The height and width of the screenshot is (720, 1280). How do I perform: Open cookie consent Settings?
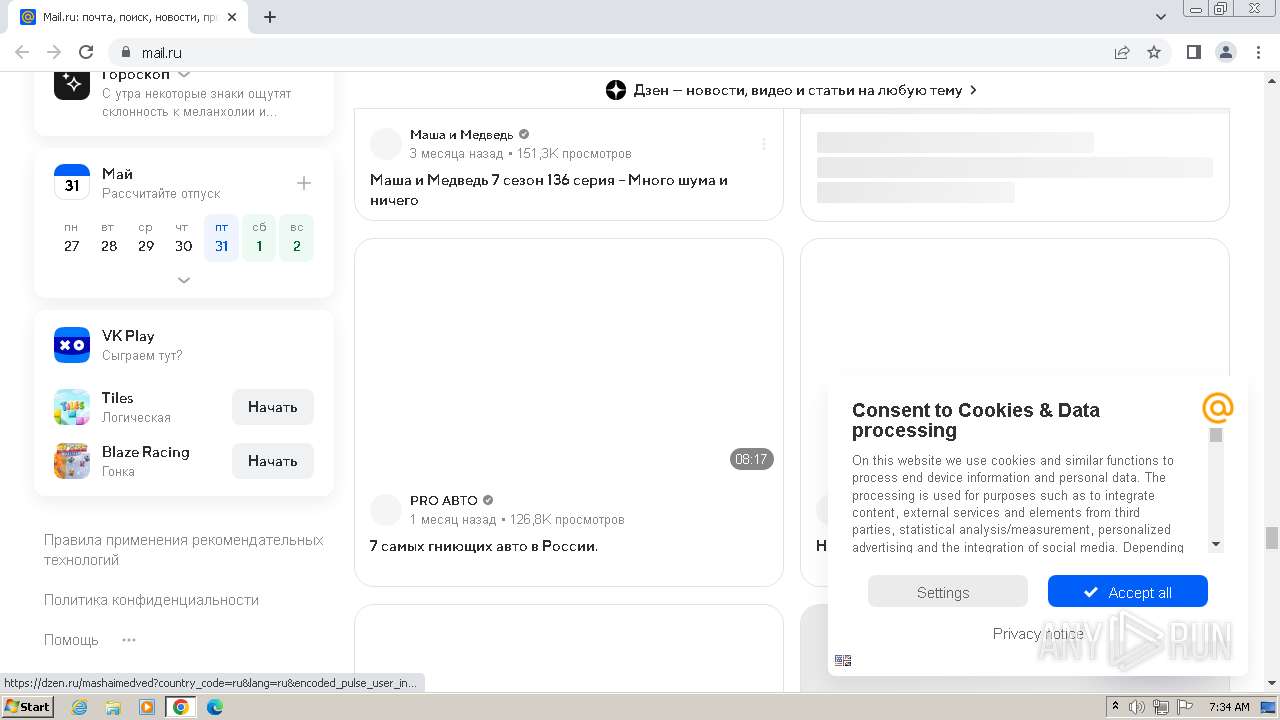coord(947,591)
